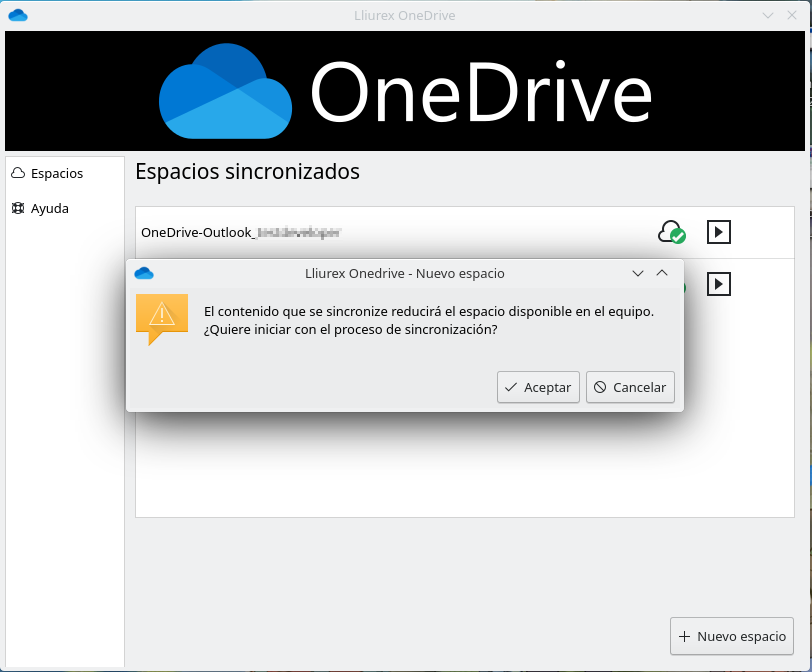Start sync with OneDrive-Outlook play button
Screen dimensions: 812x672
718,232
